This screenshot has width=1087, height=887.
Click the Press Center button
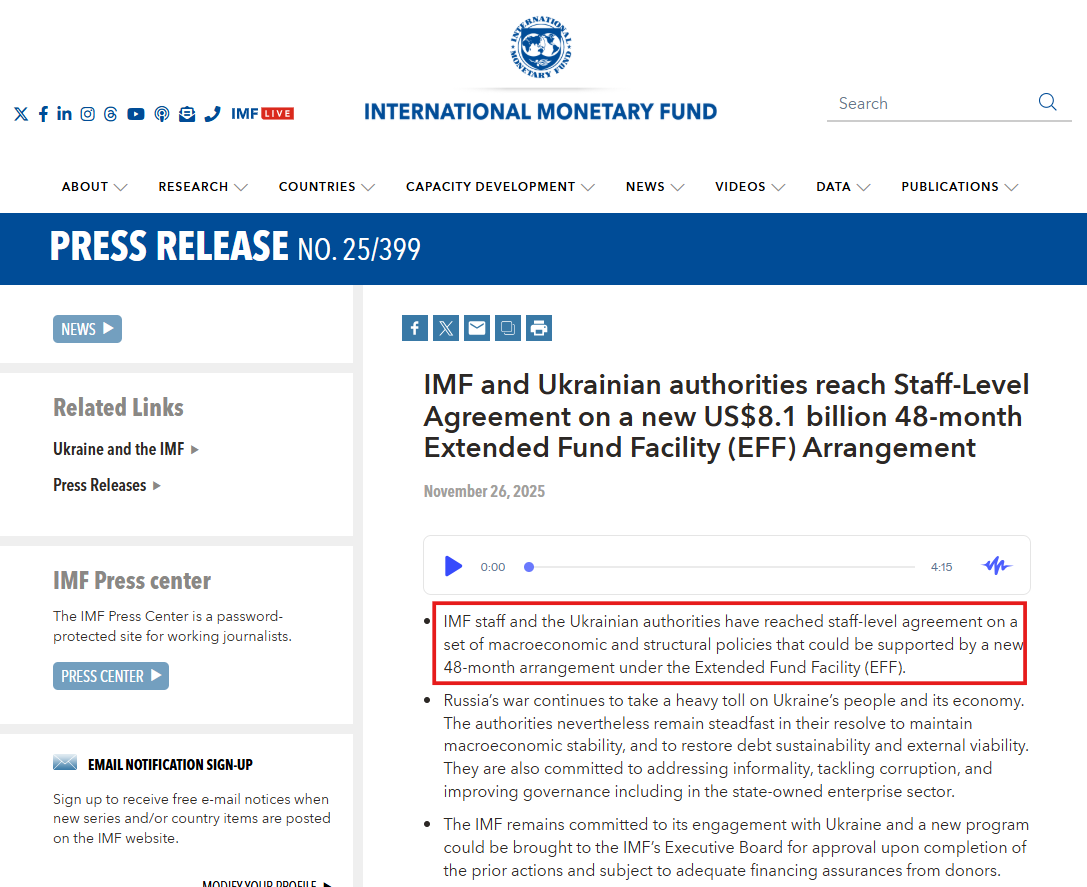point(111,676)
